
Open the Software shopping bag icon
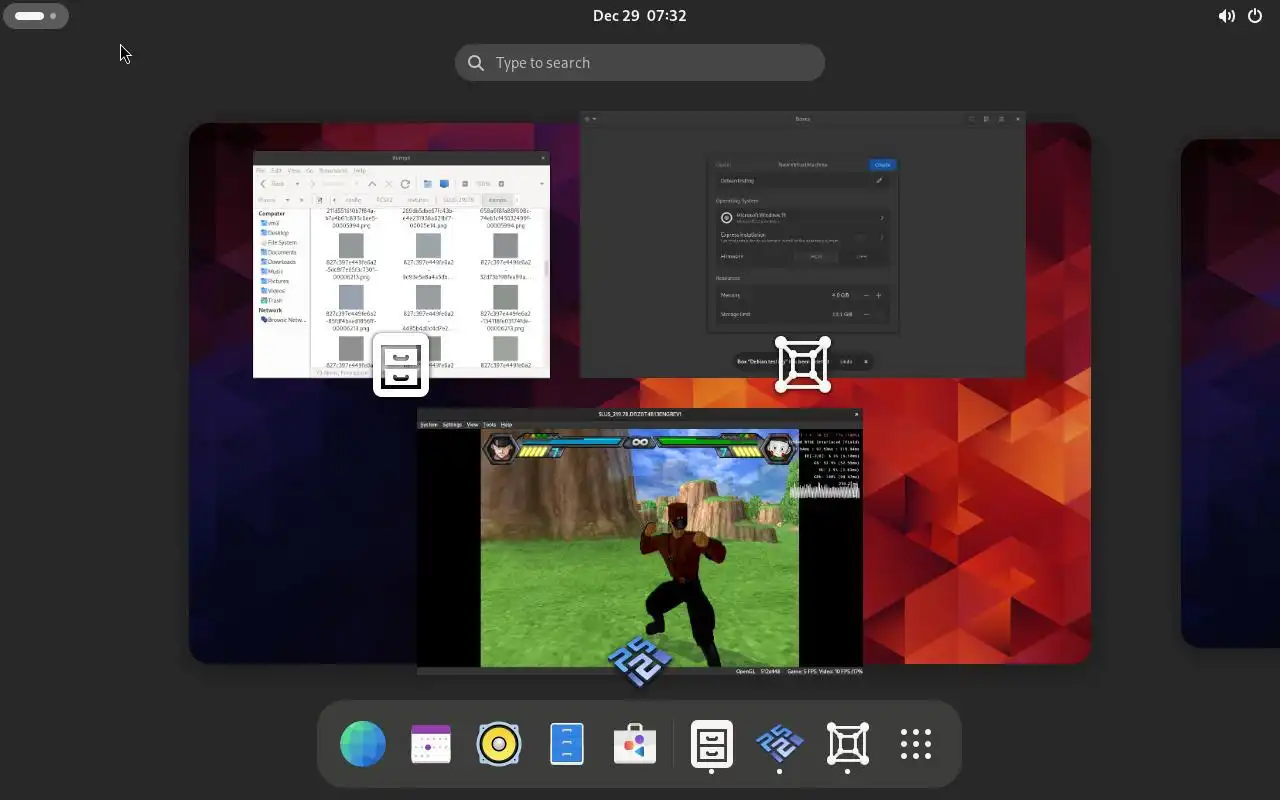tap(635, 744)
